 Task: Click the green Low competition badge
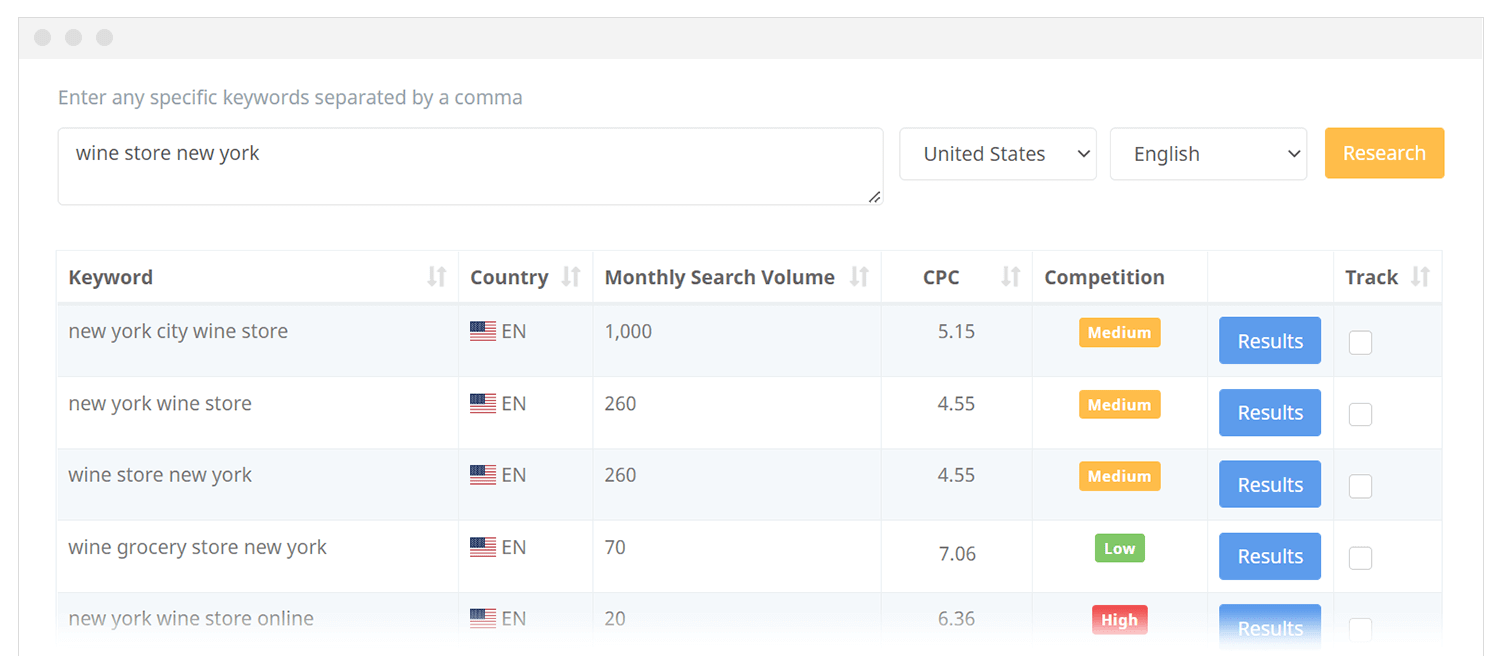1119,548
